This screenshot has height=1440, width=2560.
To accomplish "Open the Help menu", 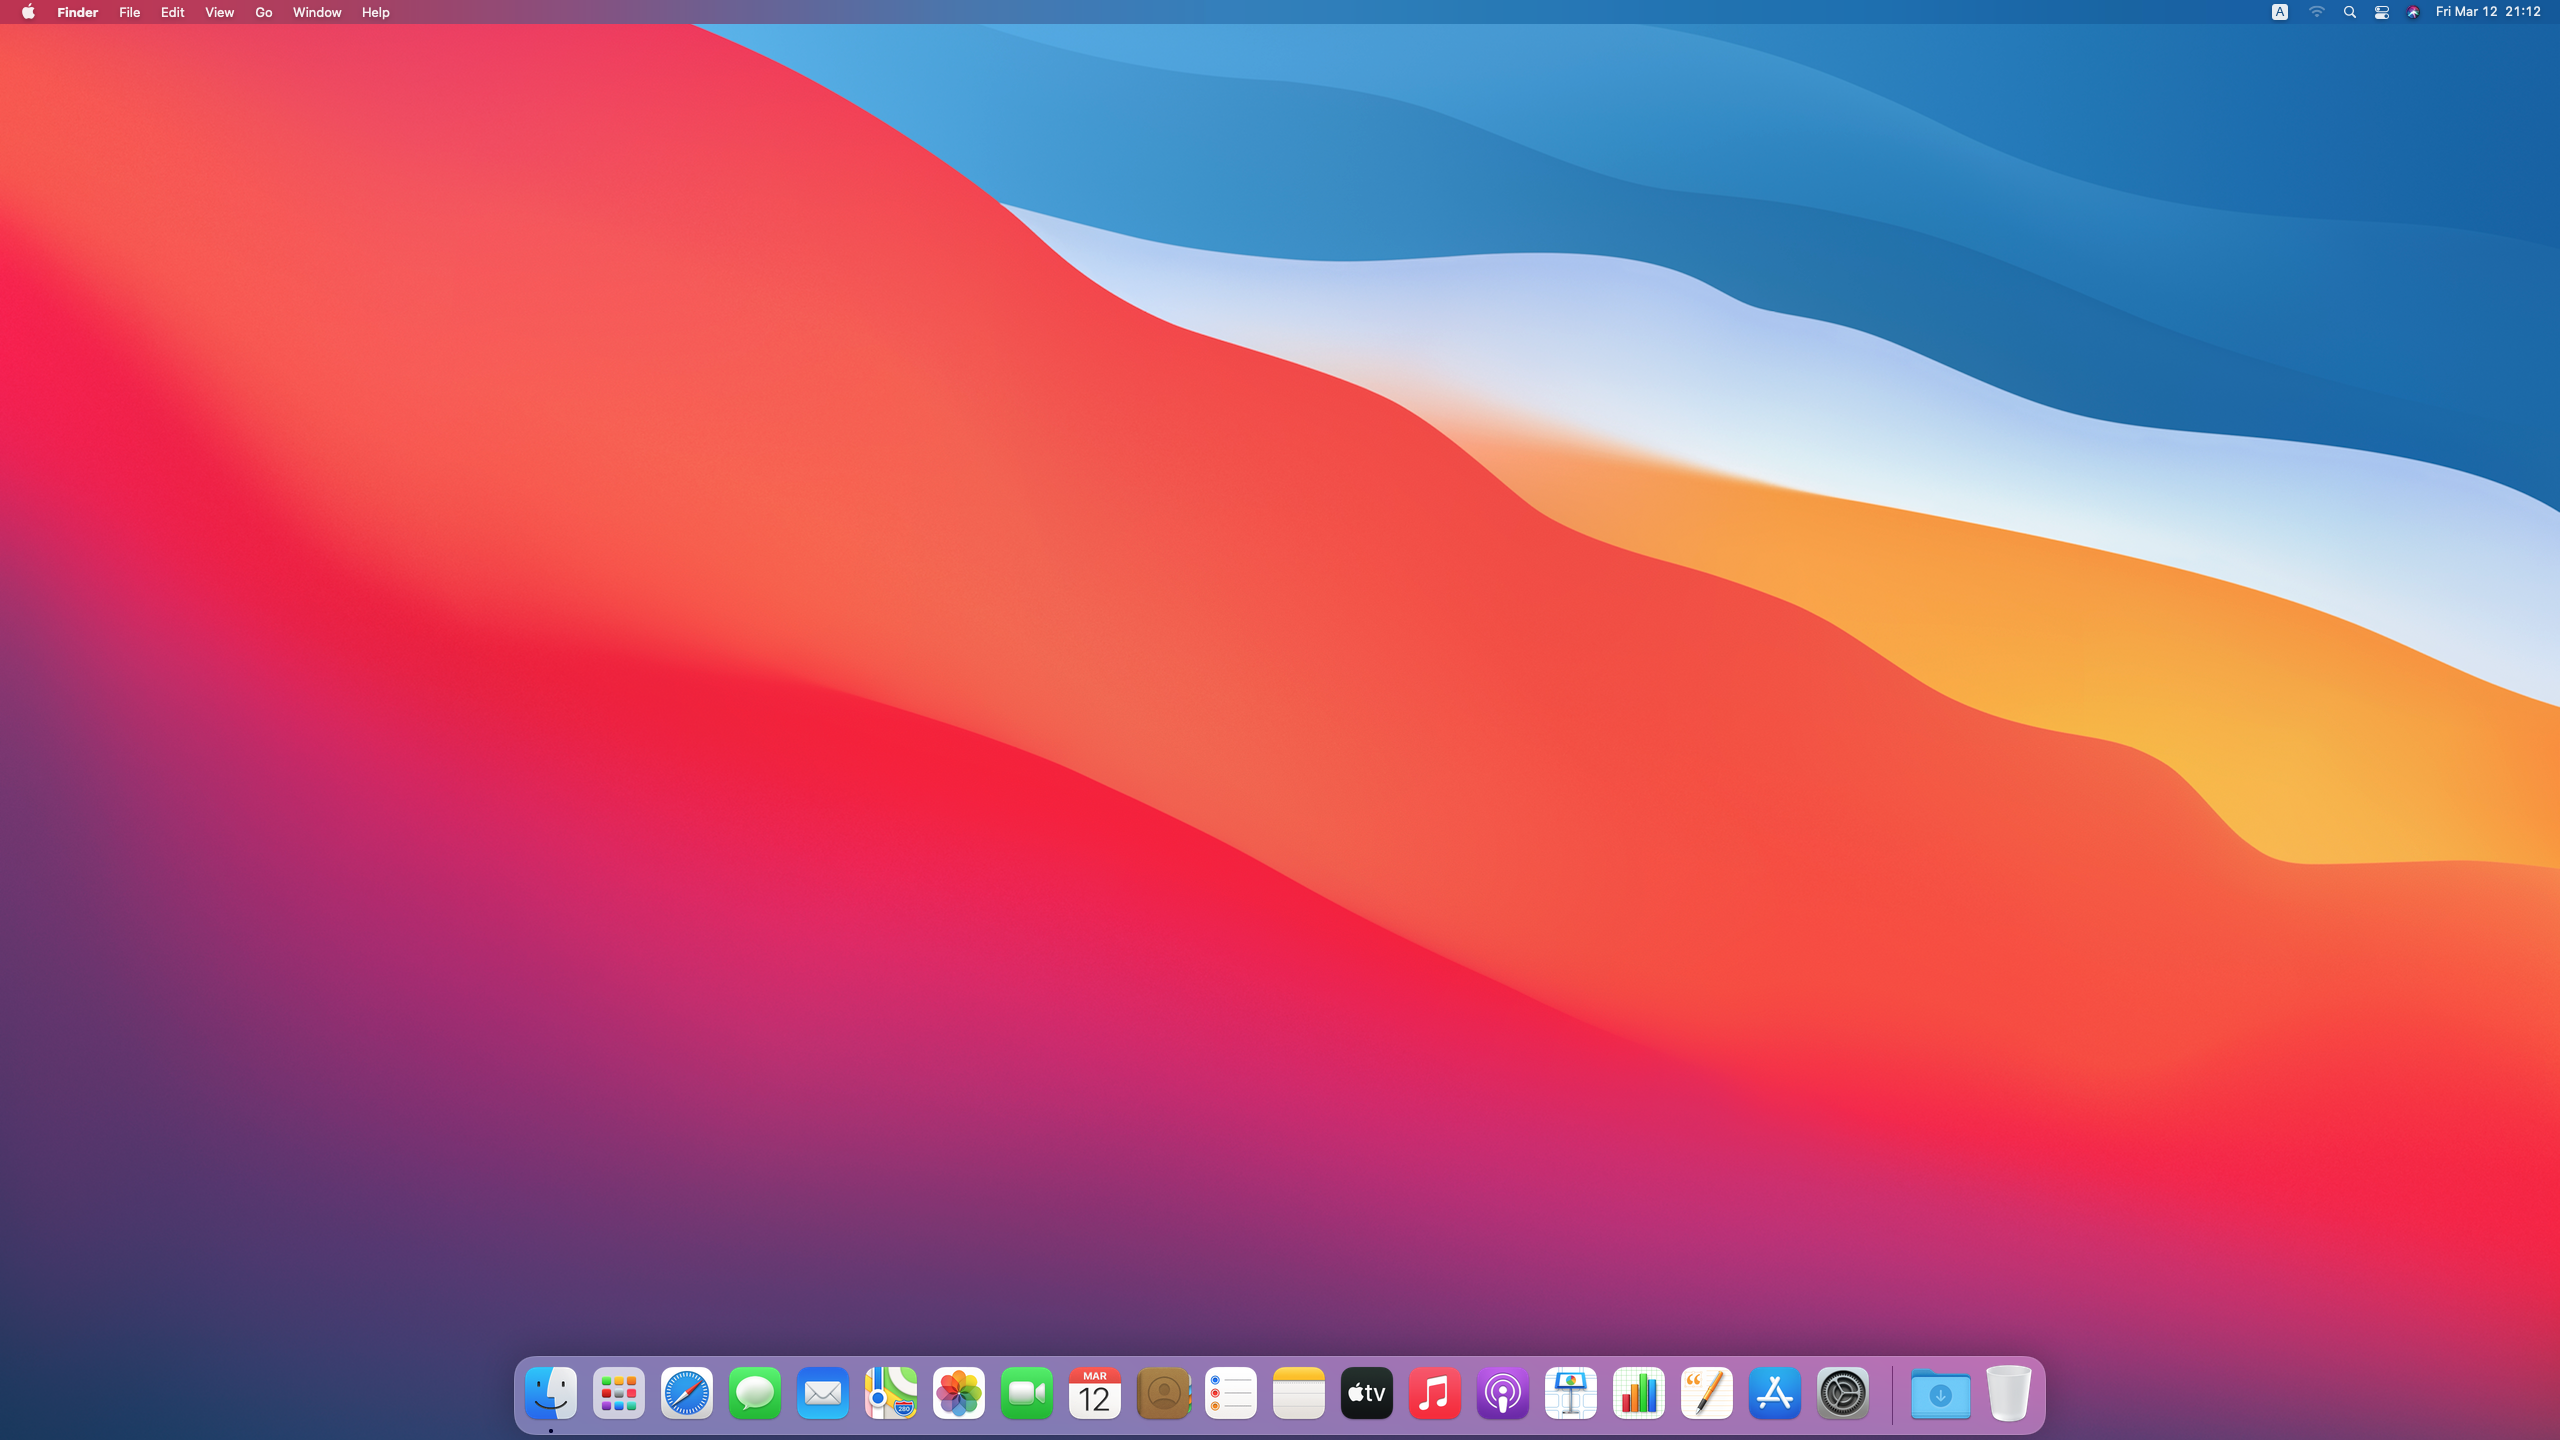I will click(375, 12).
